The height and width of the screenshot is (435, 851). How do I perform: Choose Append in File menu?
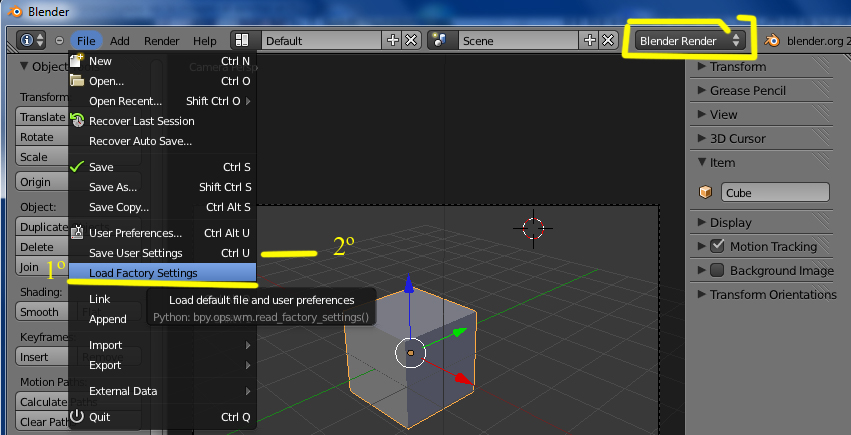162,319
